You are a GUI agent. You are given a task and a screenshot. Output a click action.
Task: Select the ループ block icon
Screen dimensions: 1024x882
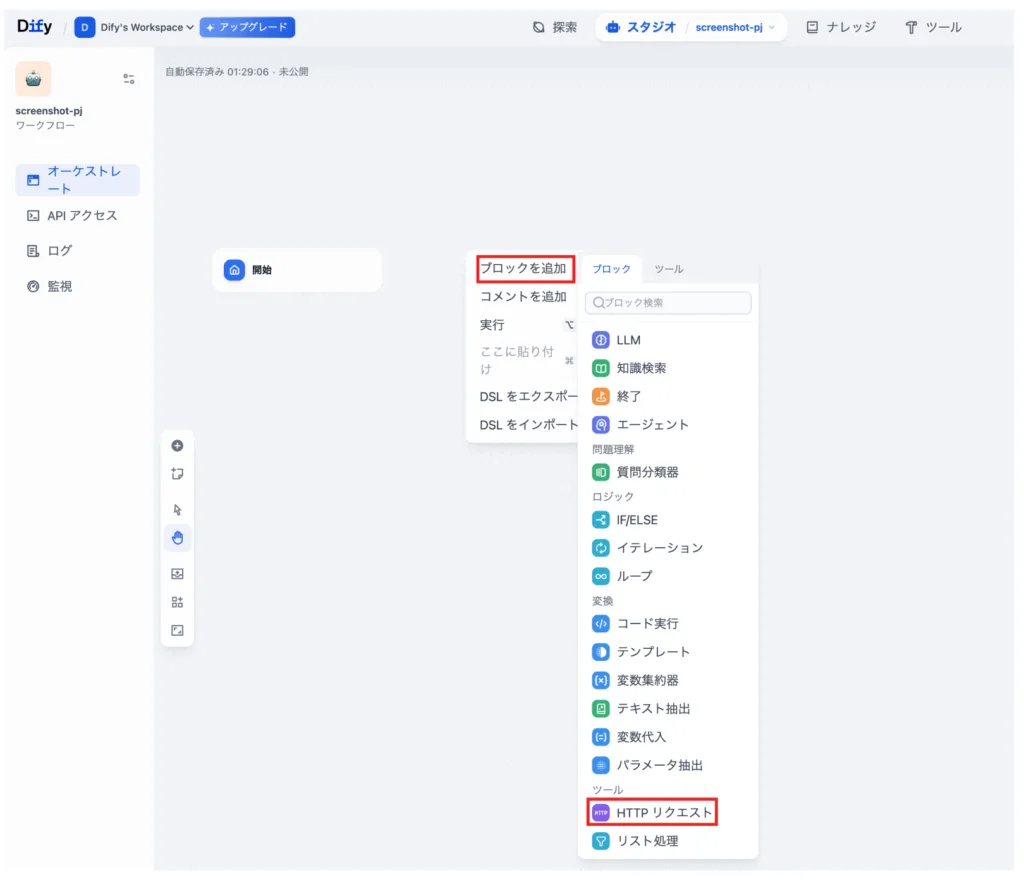[x=600, y=576]
